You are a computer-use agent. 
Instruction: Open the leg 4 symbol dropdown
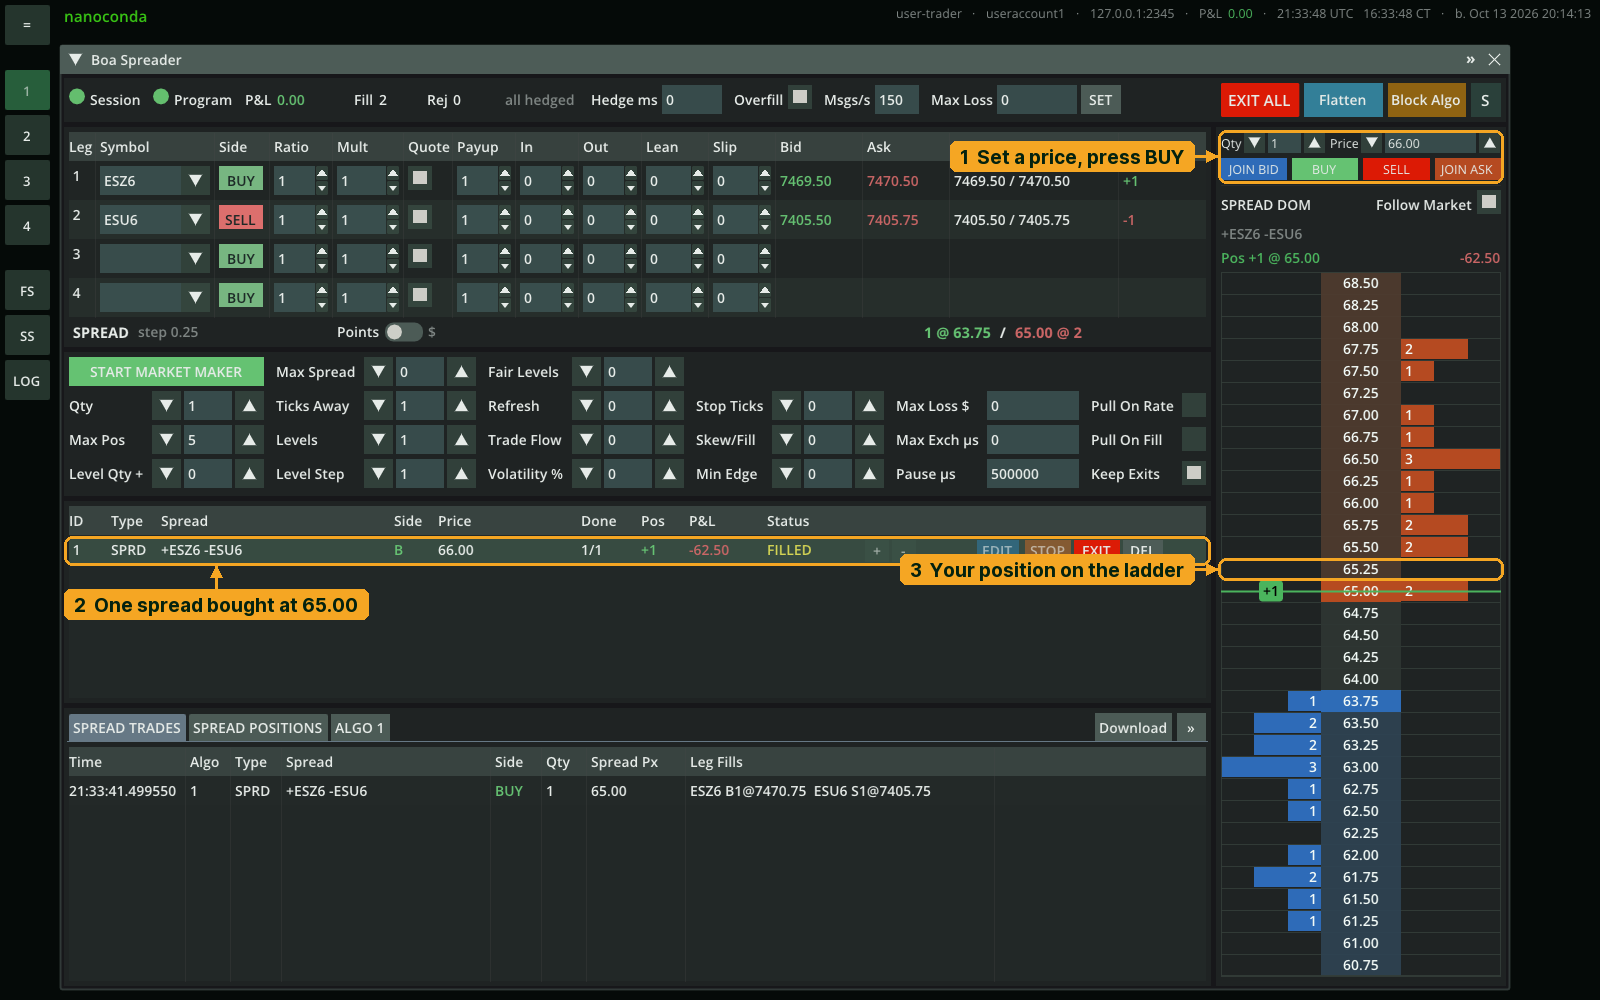pyautogui.click(x=195, y=298)
